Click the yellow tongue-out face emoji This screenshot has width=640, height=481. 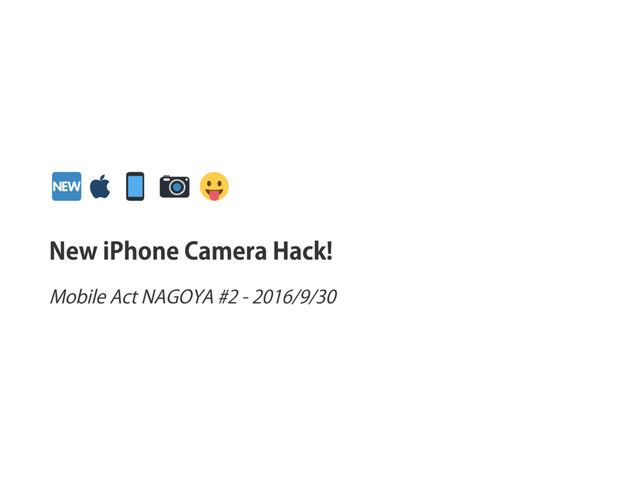[x=214, y=186]
